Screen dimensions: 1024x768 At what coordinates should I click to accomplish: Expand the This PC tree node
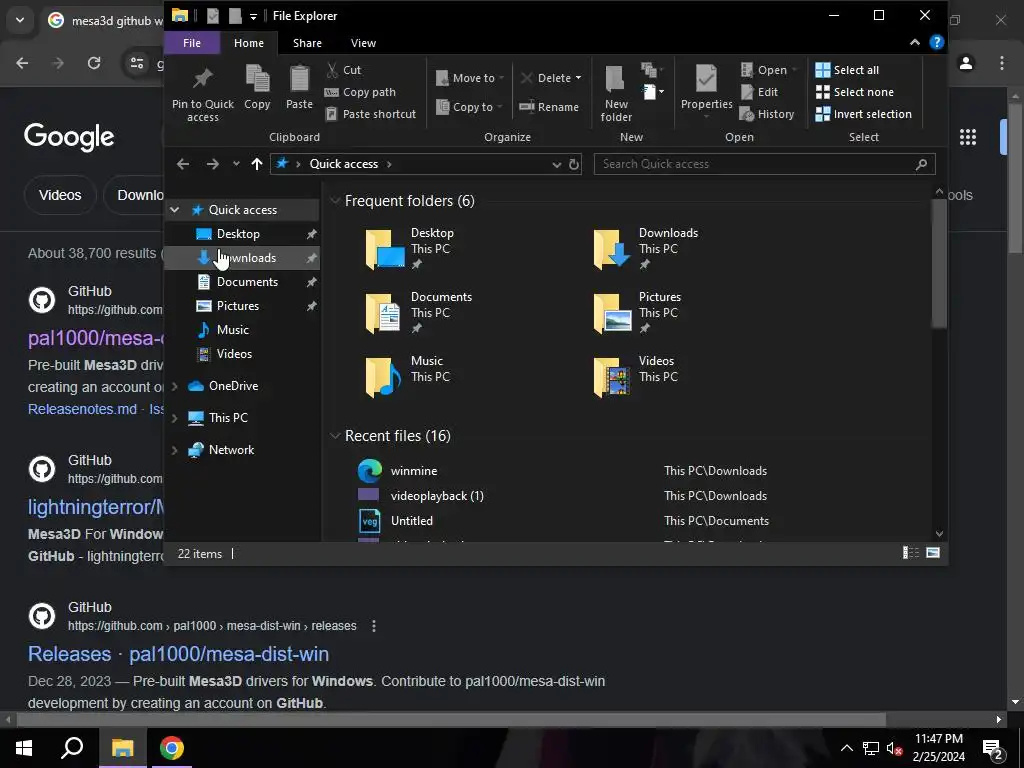pos(174,418)
